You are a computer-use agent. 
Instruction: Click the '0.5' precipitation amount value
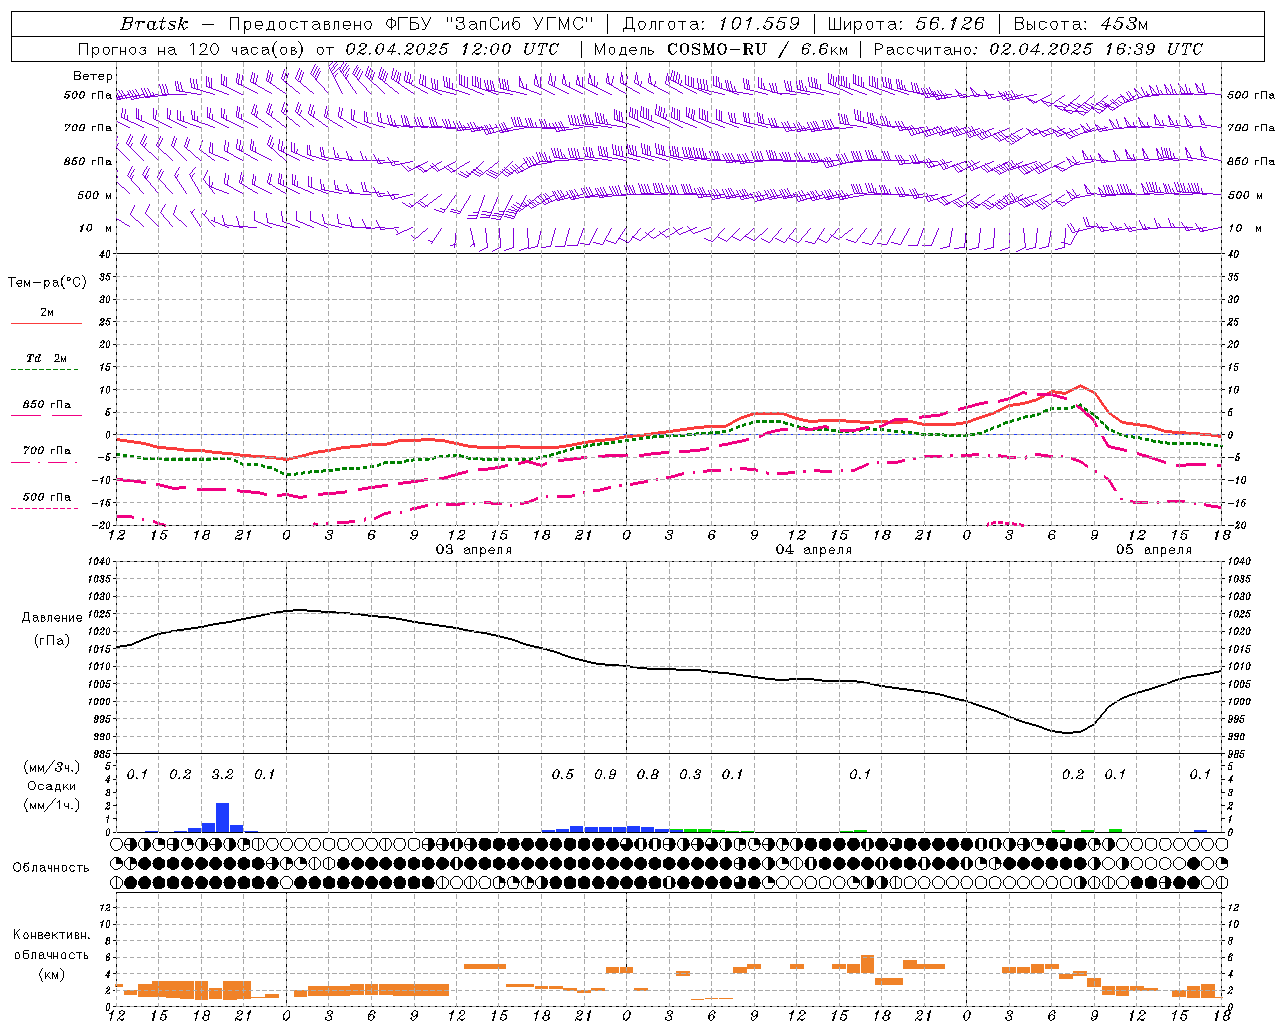[563, 775]
